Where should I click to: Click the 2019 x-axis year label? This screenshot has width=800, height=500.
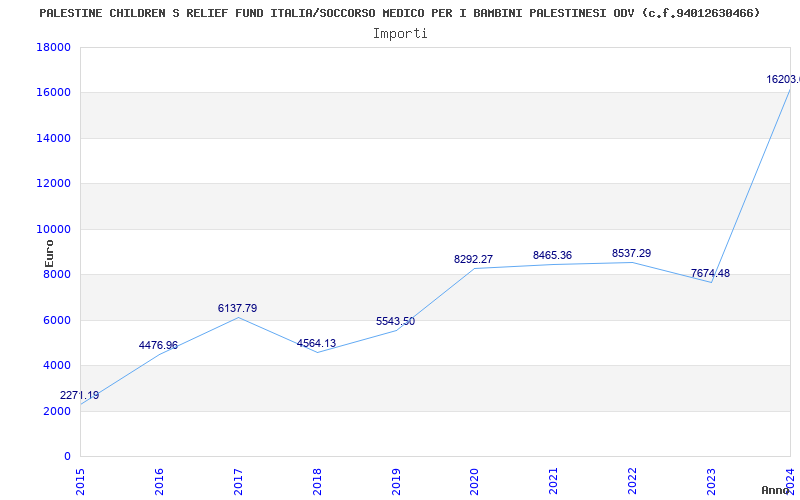click(396, 482)
